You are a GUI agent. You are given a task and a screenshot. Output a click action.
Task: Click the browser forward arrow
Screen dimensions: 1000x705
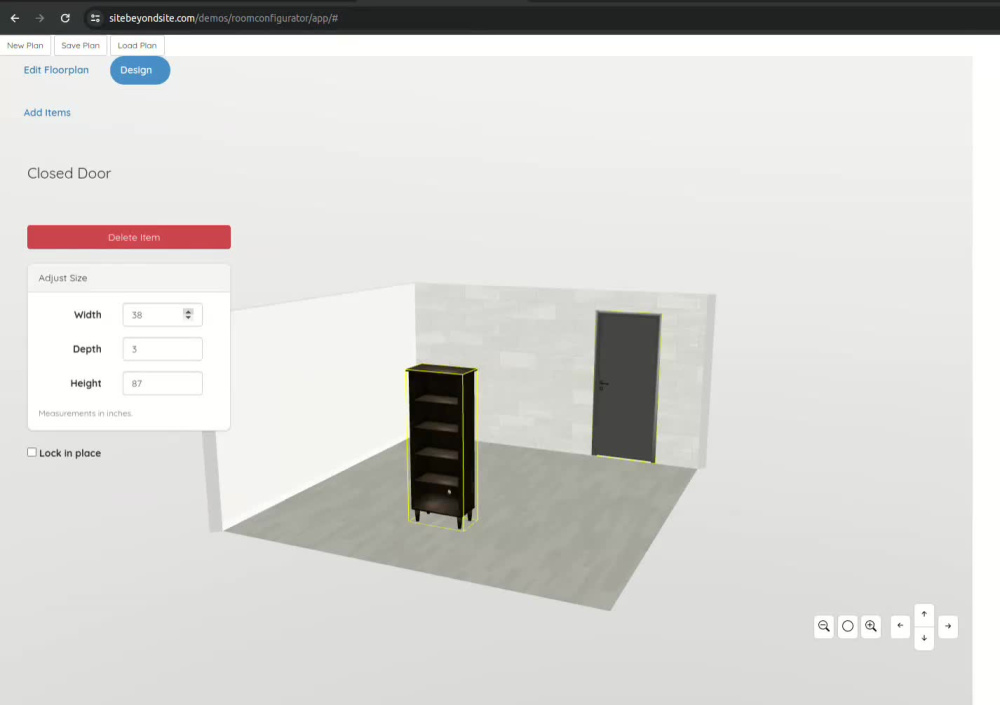point(40,18)
